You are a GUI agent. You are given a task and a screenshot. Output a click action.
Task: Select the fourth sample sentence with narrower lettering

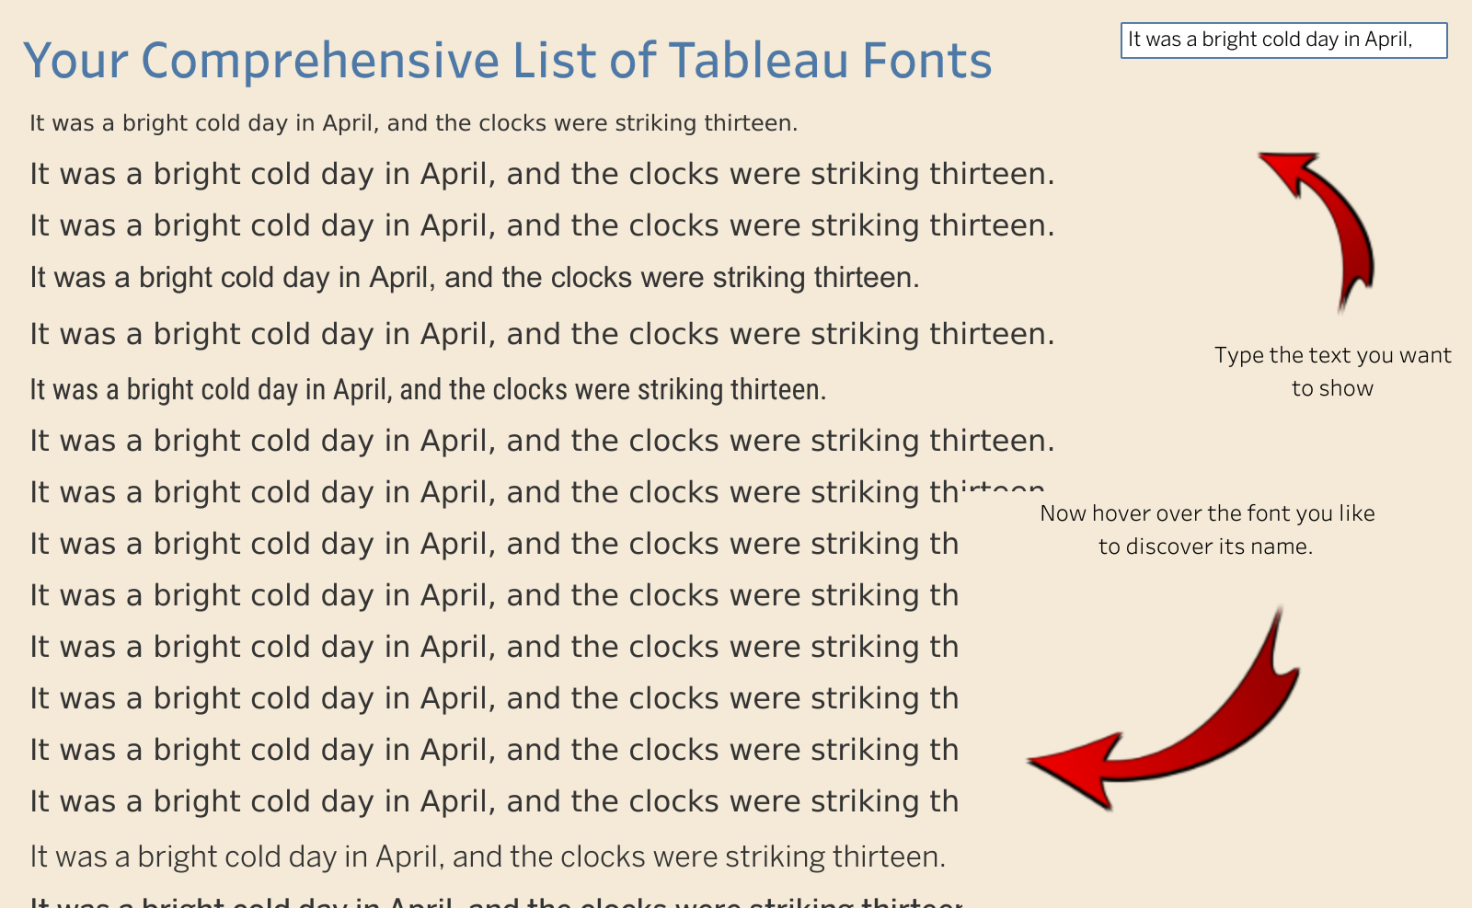point(474,278)
